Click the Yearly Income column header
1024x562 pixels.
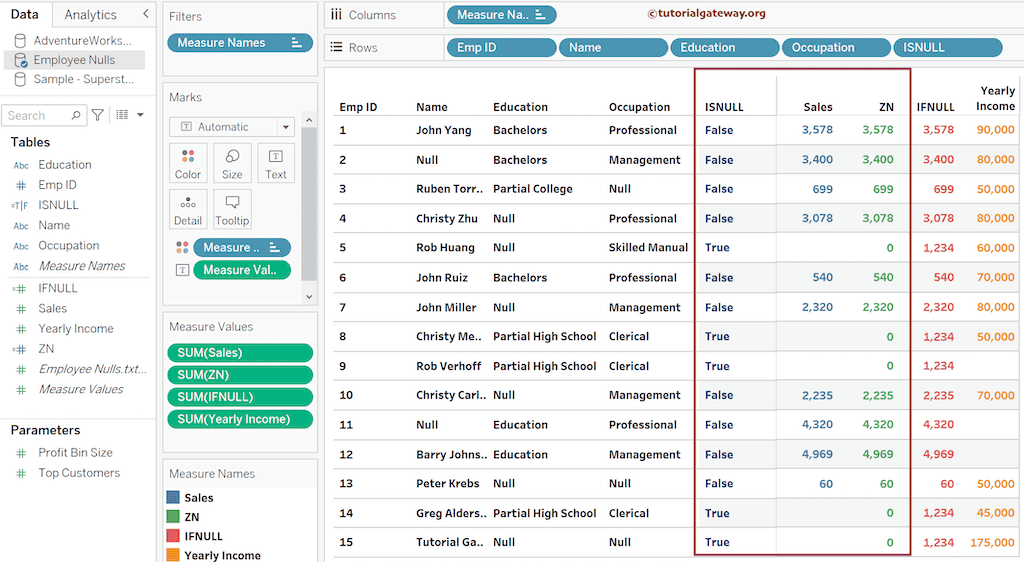[995, 99]
